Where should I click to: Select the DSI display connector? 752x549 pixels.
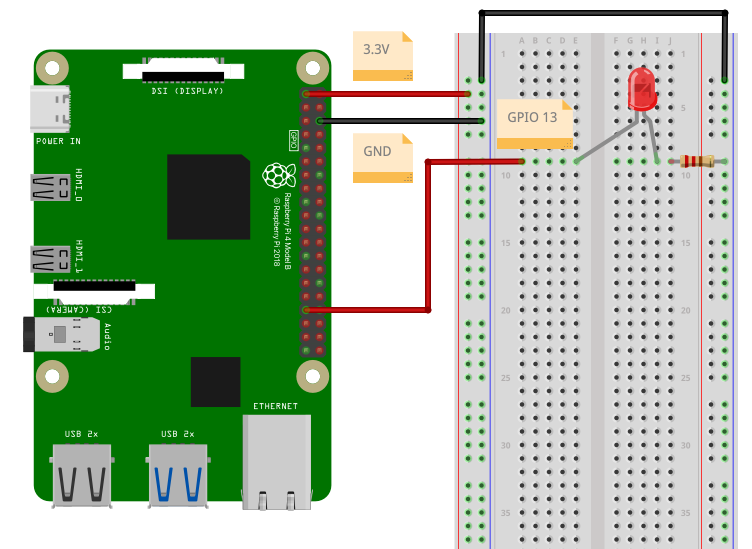click(183, 71)
